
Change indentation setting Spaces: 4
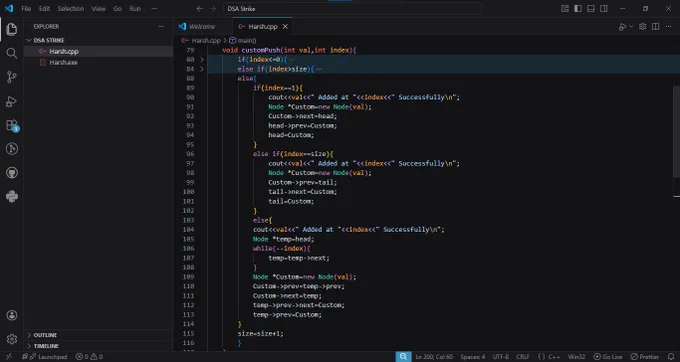pyautogui.click(x=473, y=357)
